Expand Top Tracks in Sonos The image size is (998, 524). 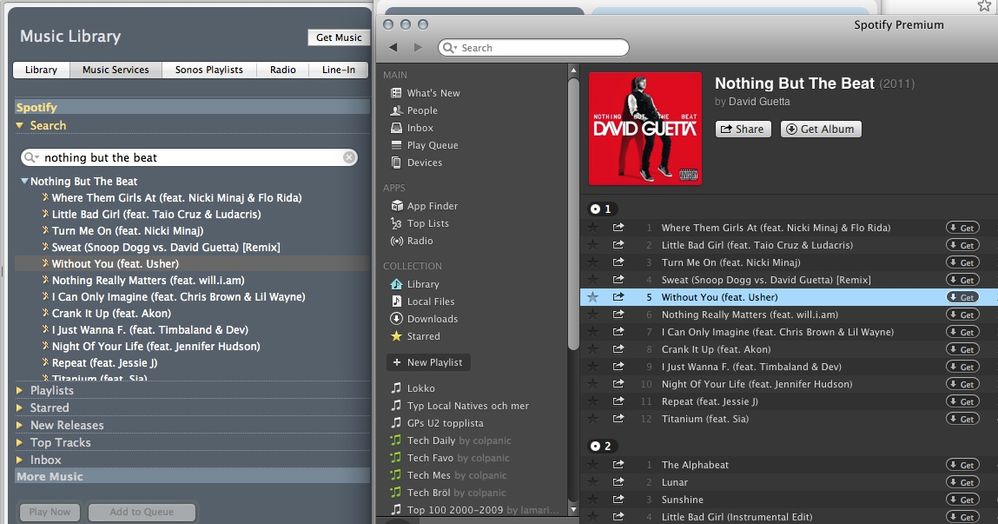tap(20, 443)
